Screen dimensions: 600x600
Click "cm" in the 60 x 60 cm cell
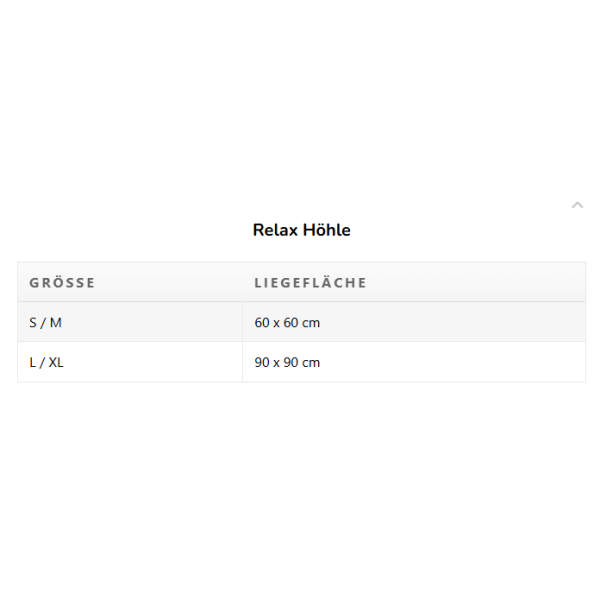tap(311, 323)
